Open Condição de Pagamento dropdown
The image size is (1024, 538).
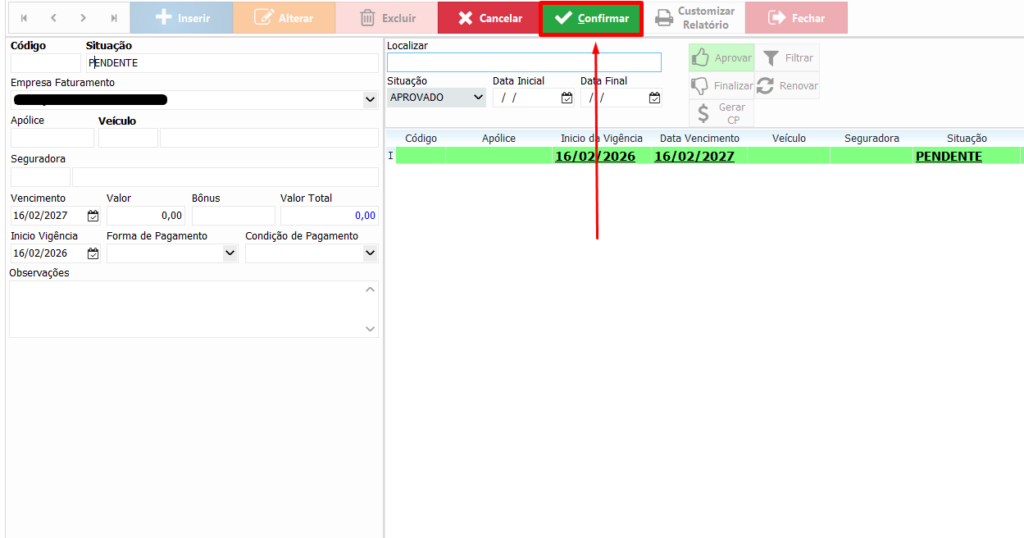[370, 254]
